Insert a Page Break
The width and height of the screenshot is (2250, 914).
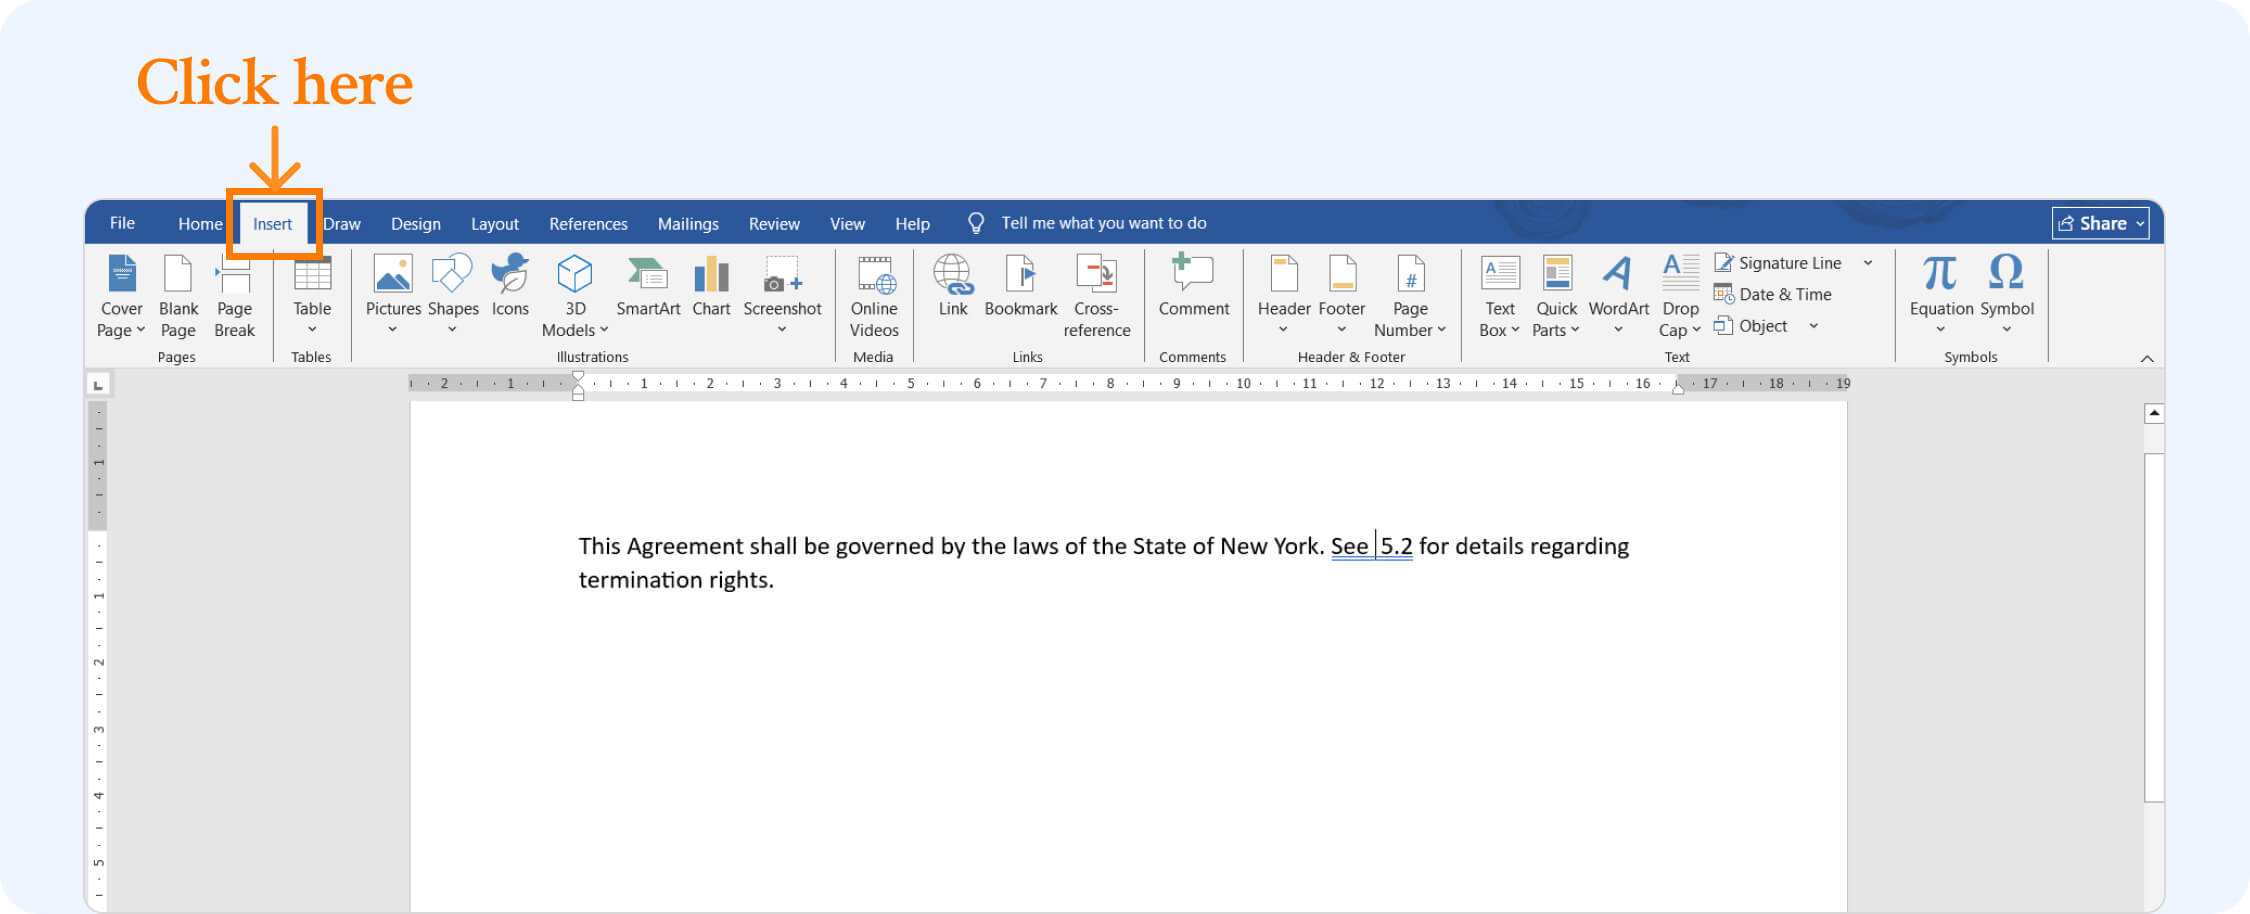point(234,296)
